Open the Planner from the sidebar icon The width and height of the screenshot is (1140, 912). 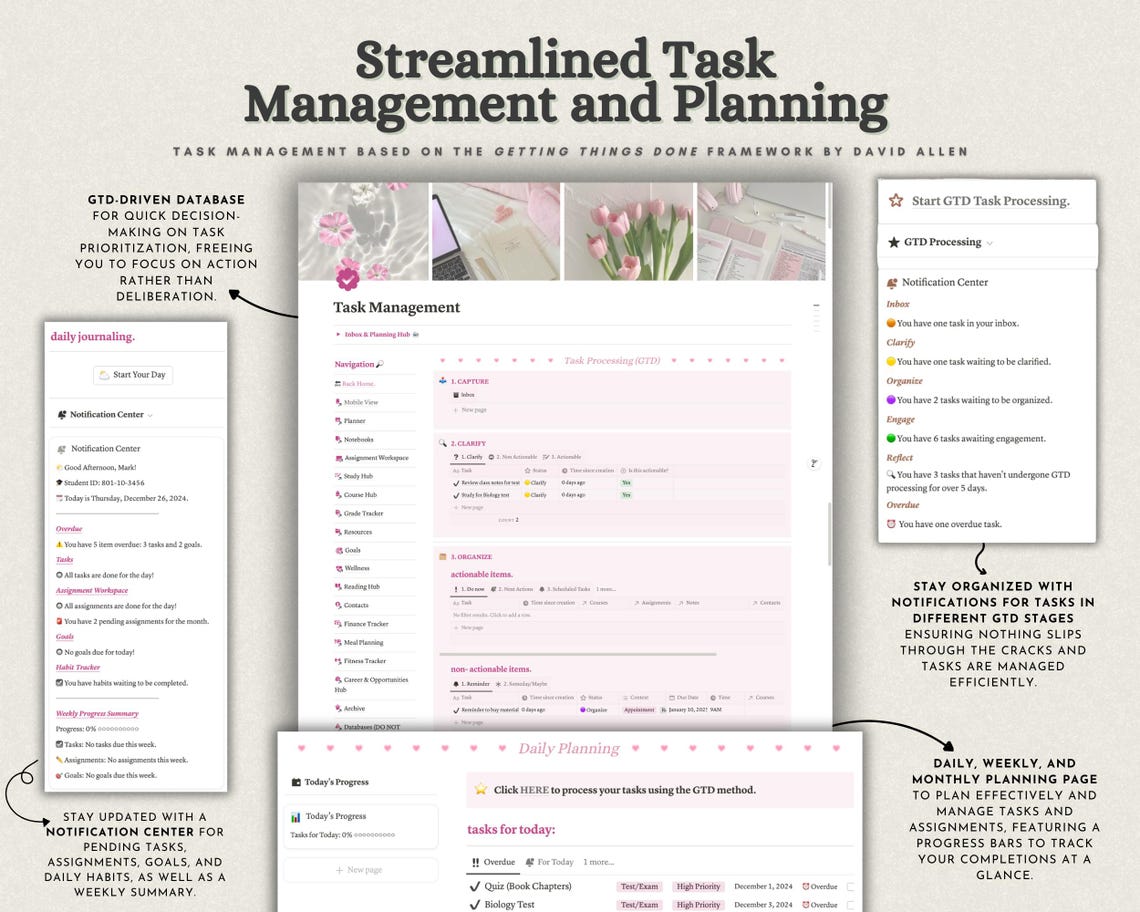[338, 421]
